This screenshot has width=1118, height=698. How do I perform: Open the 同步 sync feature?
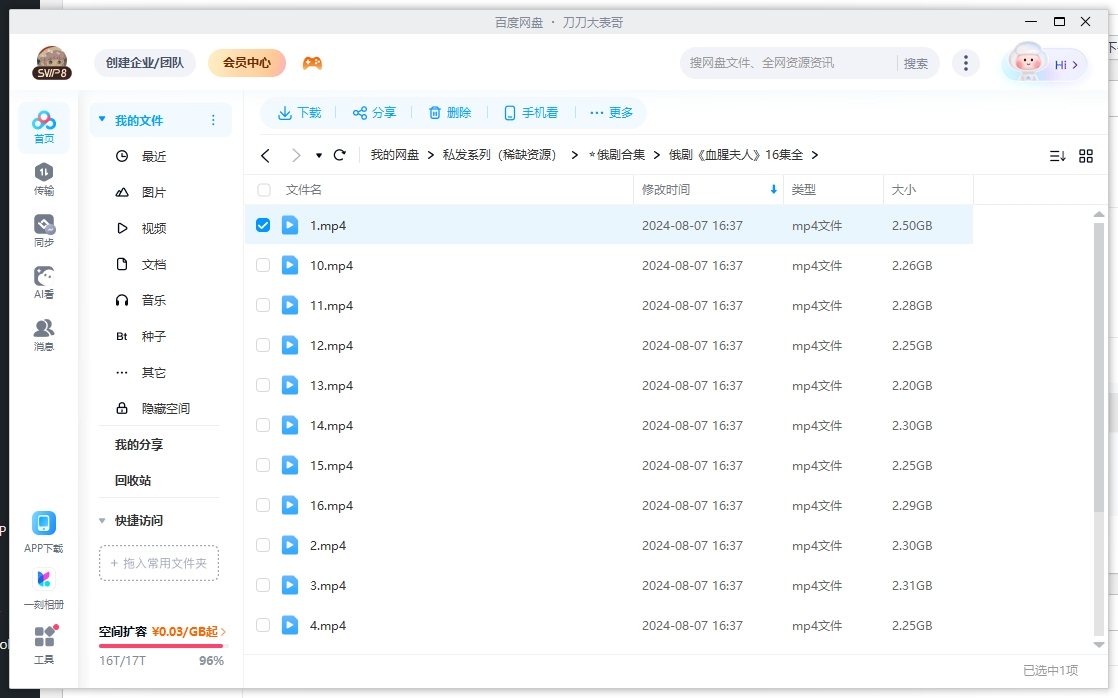[43, 230]
